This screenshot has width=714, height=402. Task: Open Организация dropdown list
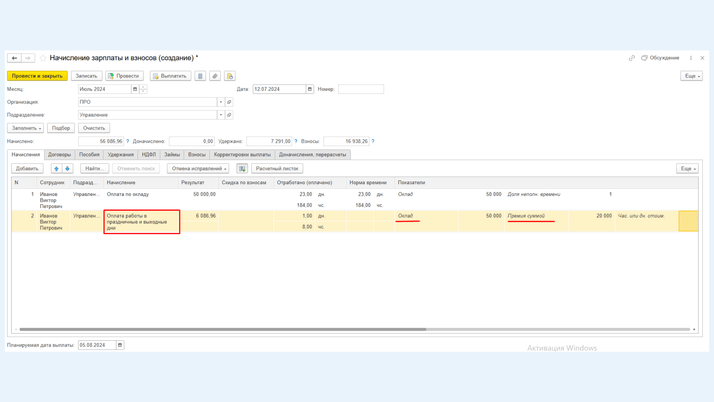click(x=221, y=102)
